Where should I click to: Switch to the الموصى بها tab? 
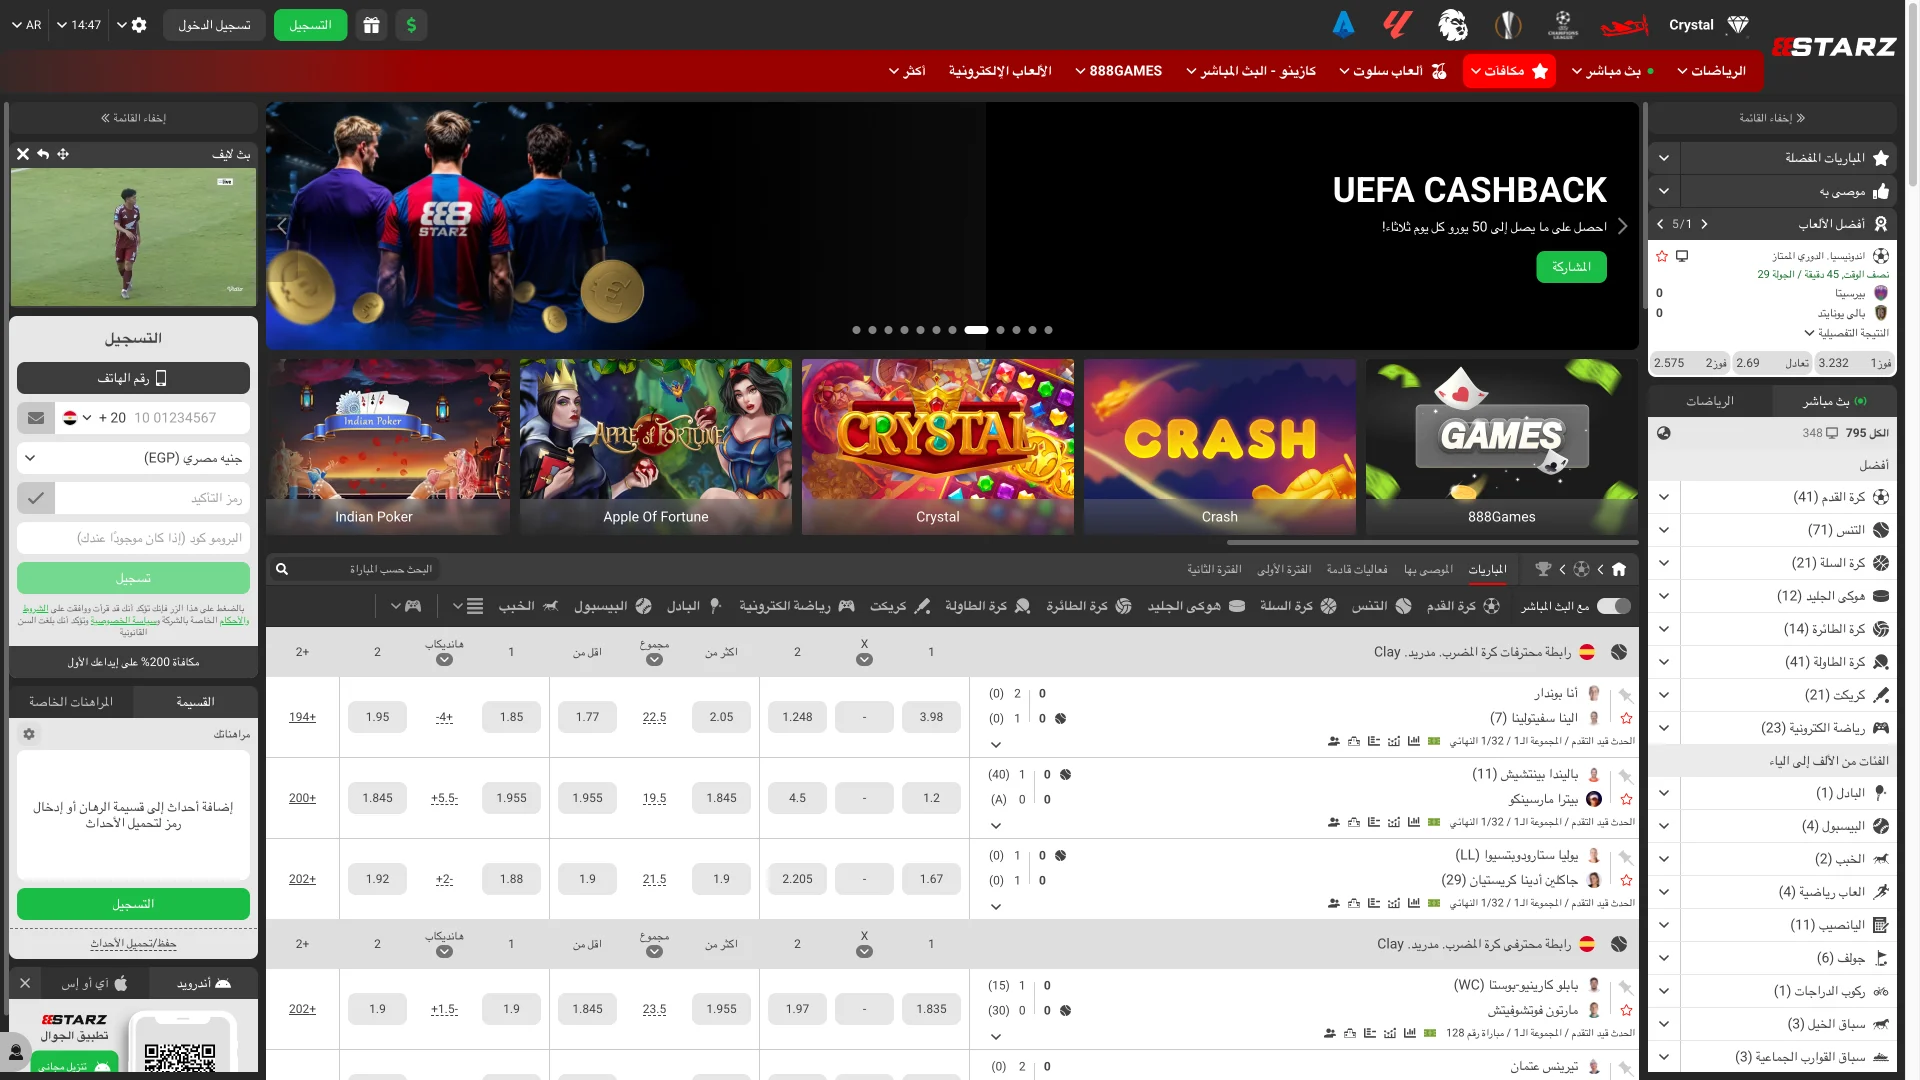tap(1428, 569)
